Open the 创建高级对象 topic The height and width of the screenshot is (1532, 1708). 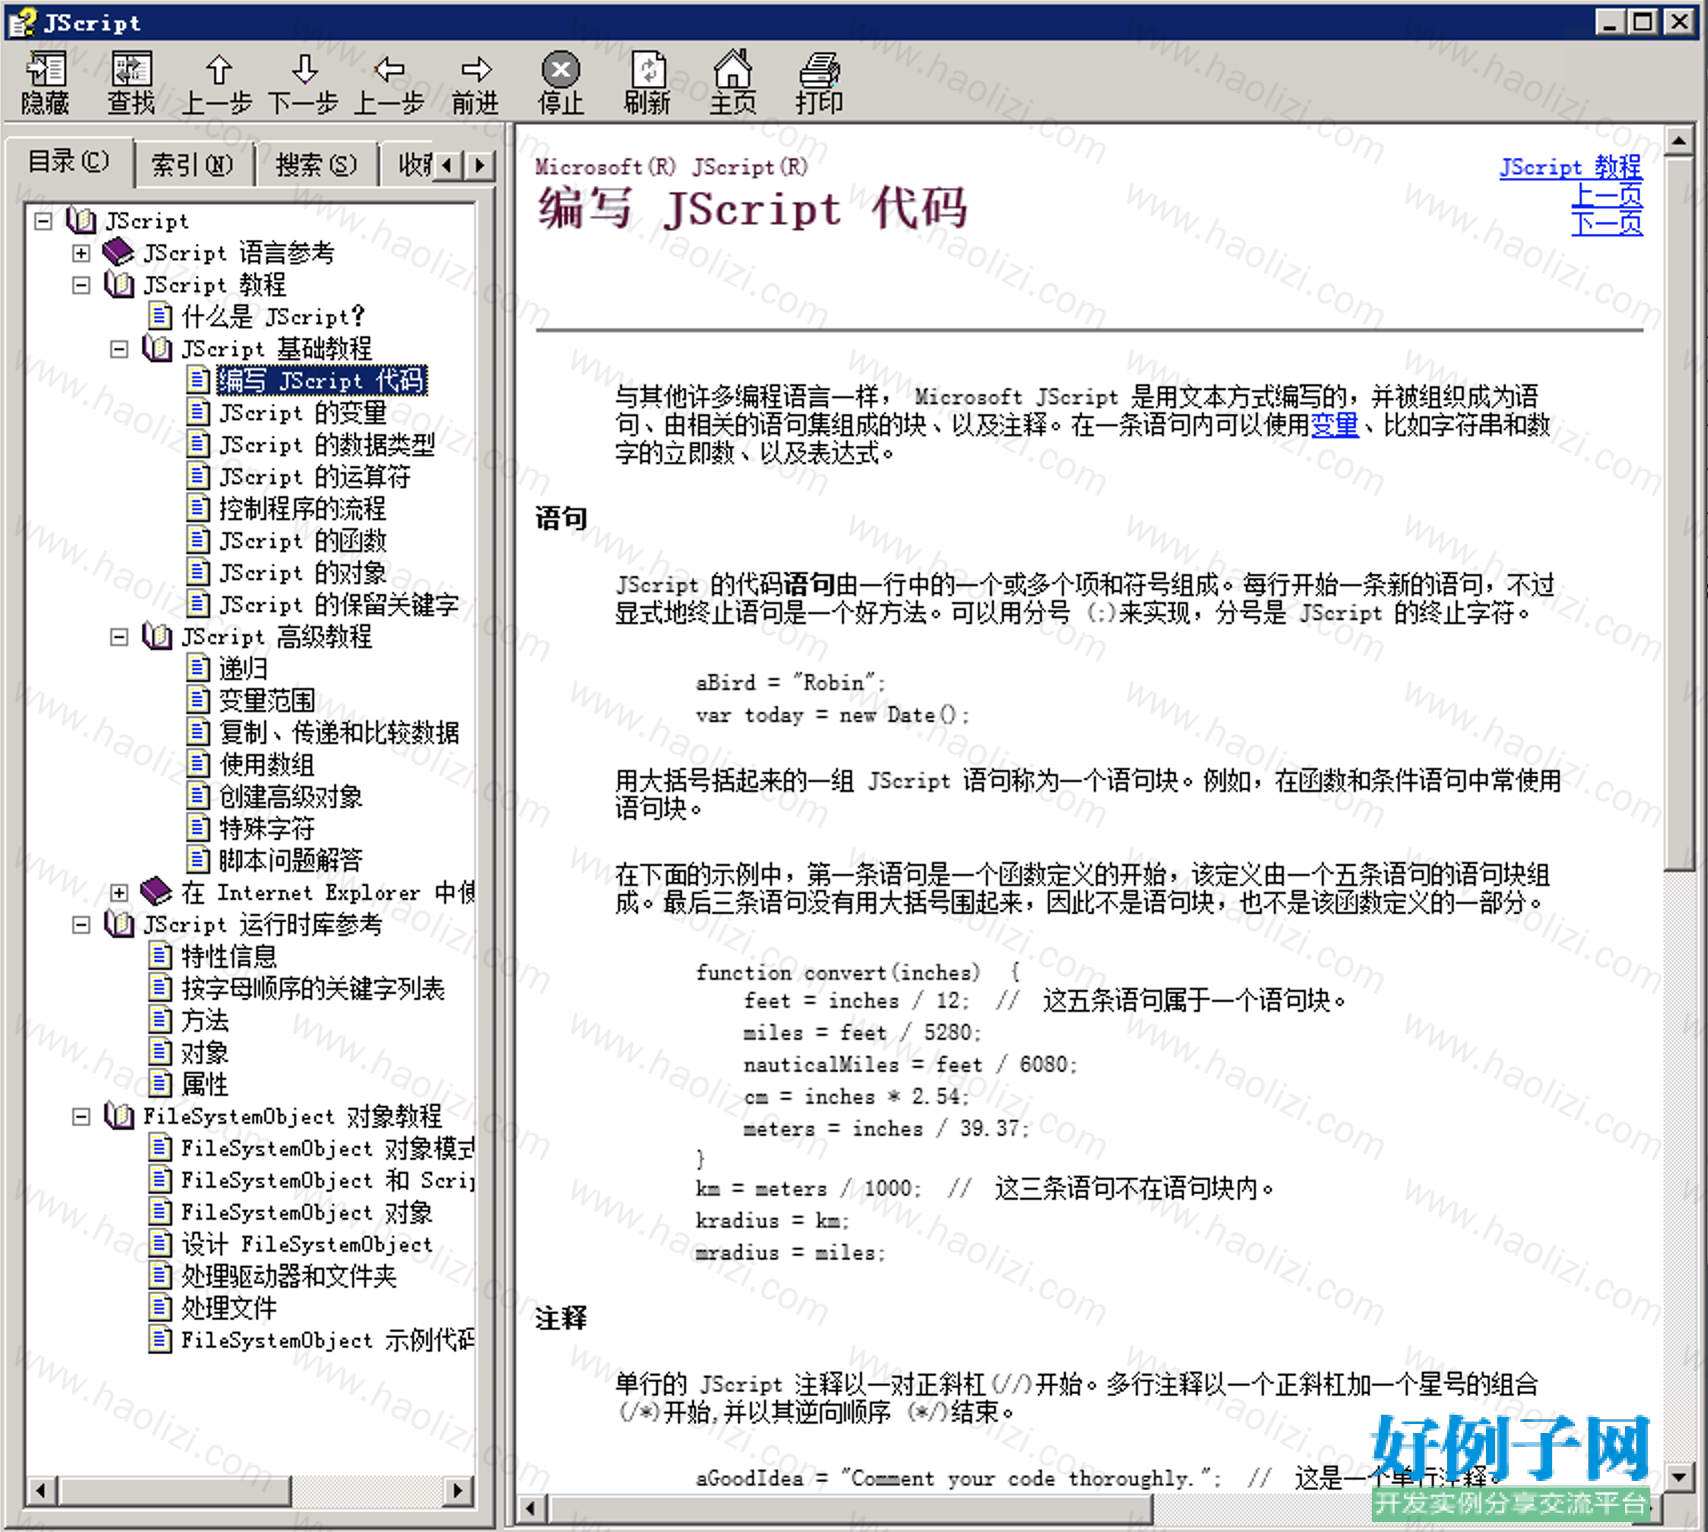[291, 796]
